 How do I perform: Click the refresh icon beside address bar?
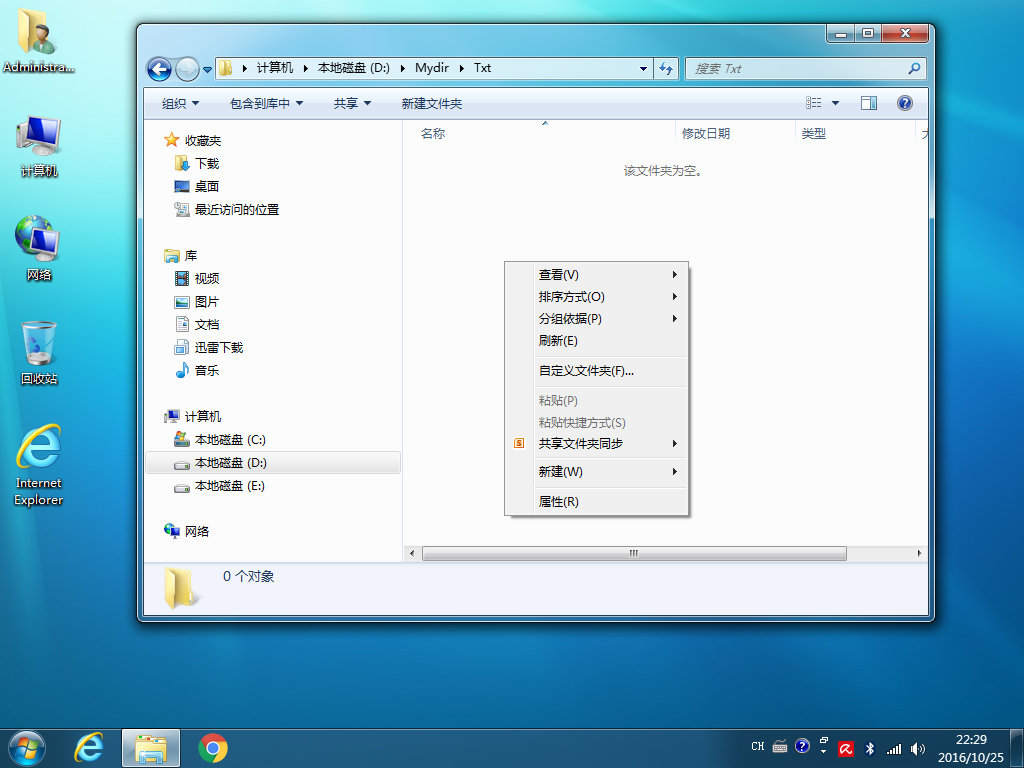[x=665, y=68]
